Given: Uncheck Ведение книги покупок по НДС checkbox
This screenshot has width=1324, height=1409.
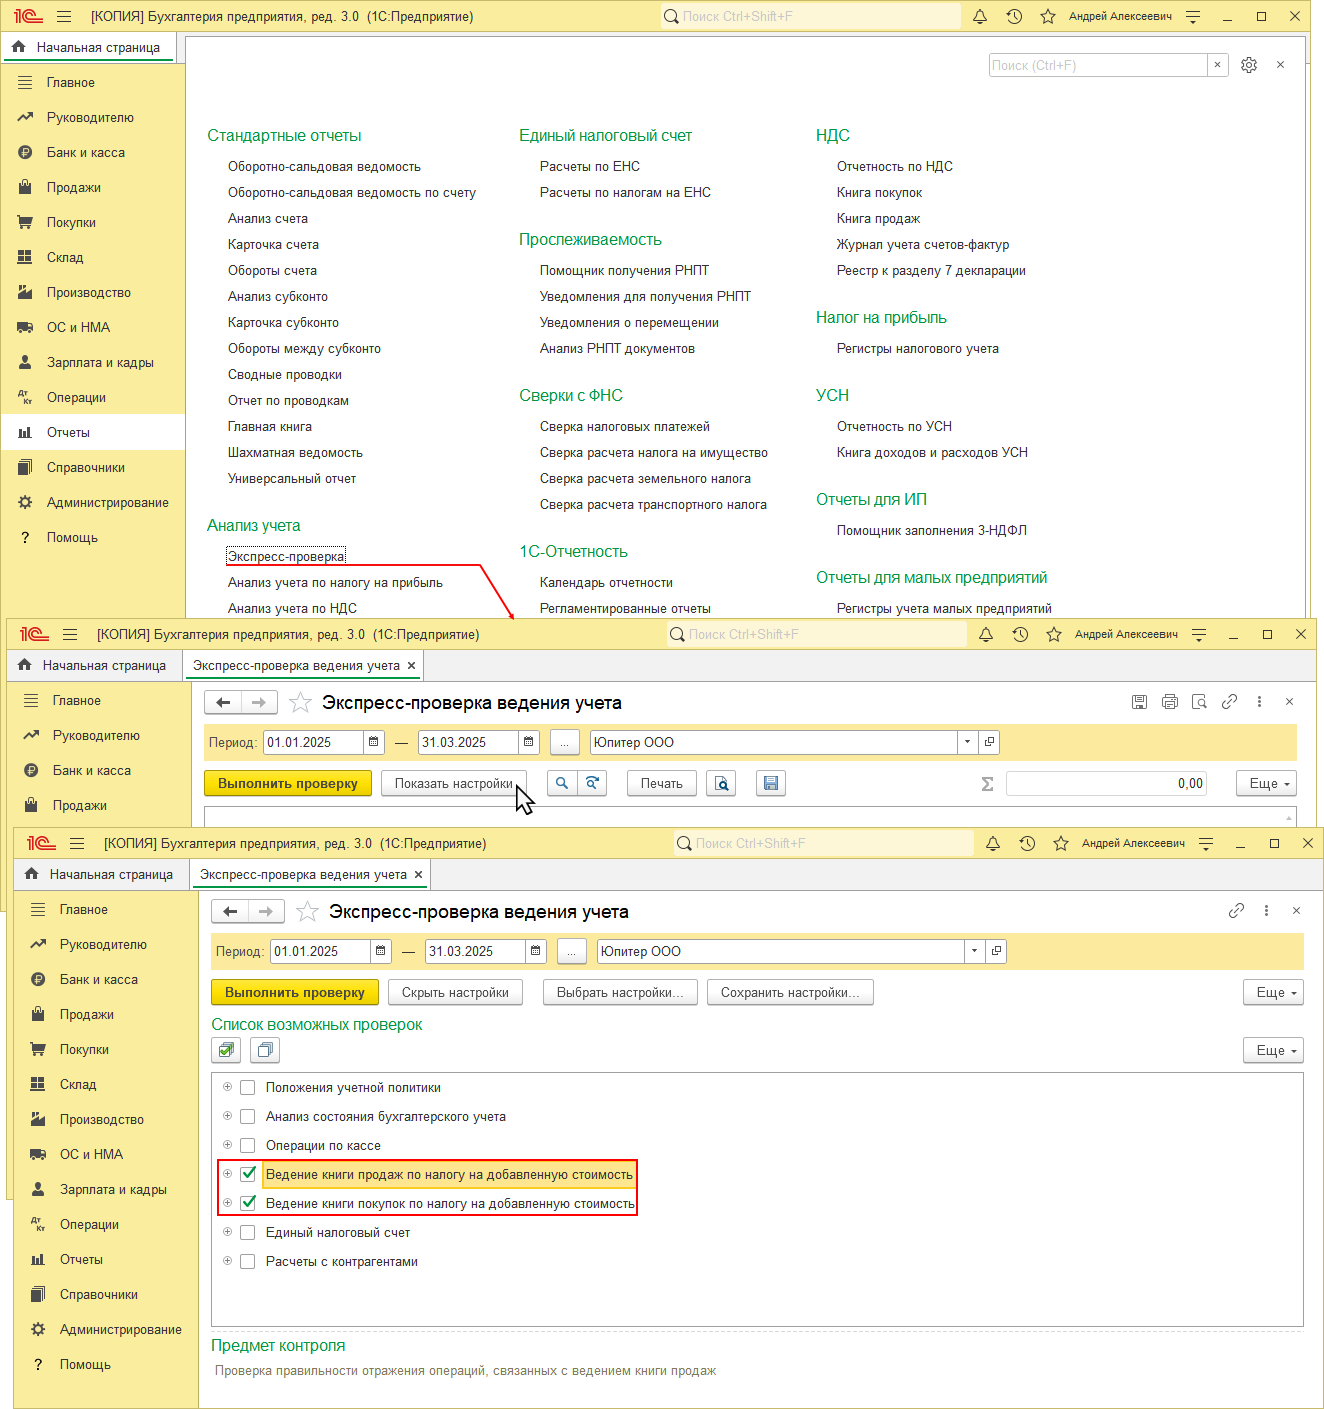Looking at the screenshot, I should 248,1204.
